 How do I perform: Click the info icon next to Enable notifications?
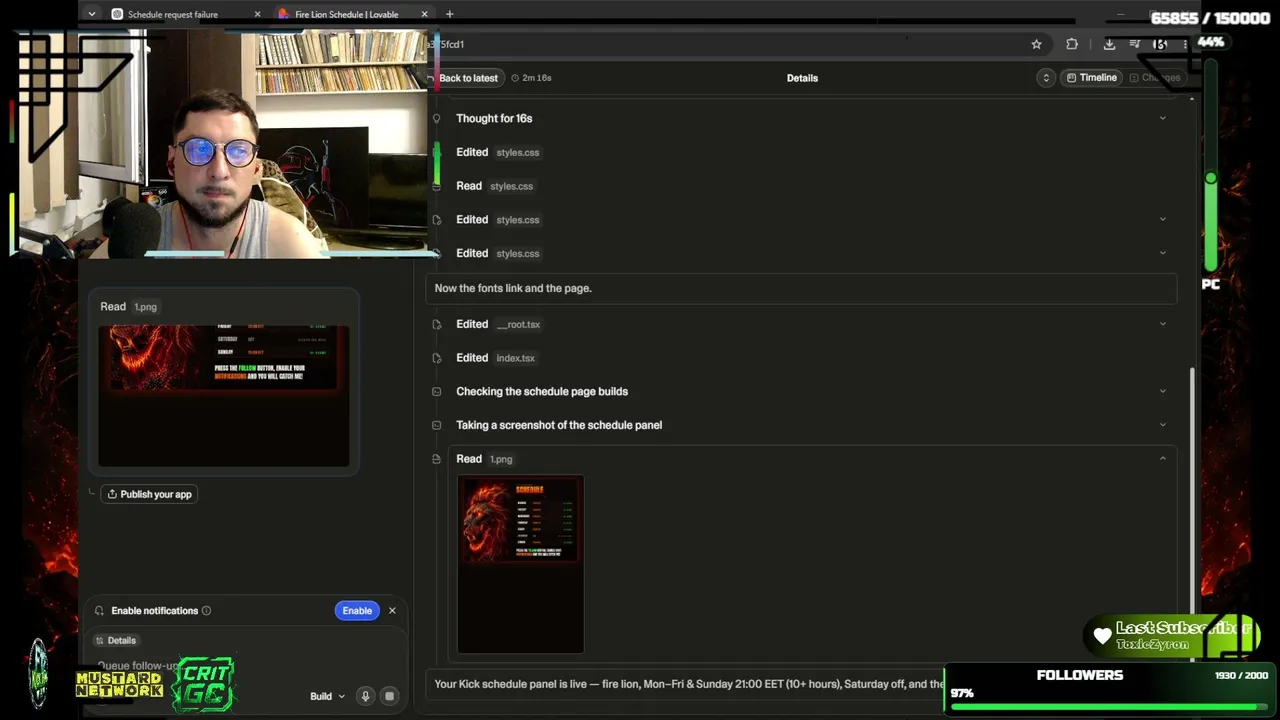[206, 611]
